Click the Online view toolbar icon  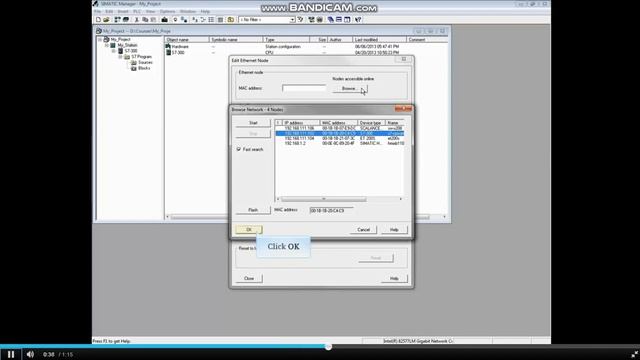[176, 20]
